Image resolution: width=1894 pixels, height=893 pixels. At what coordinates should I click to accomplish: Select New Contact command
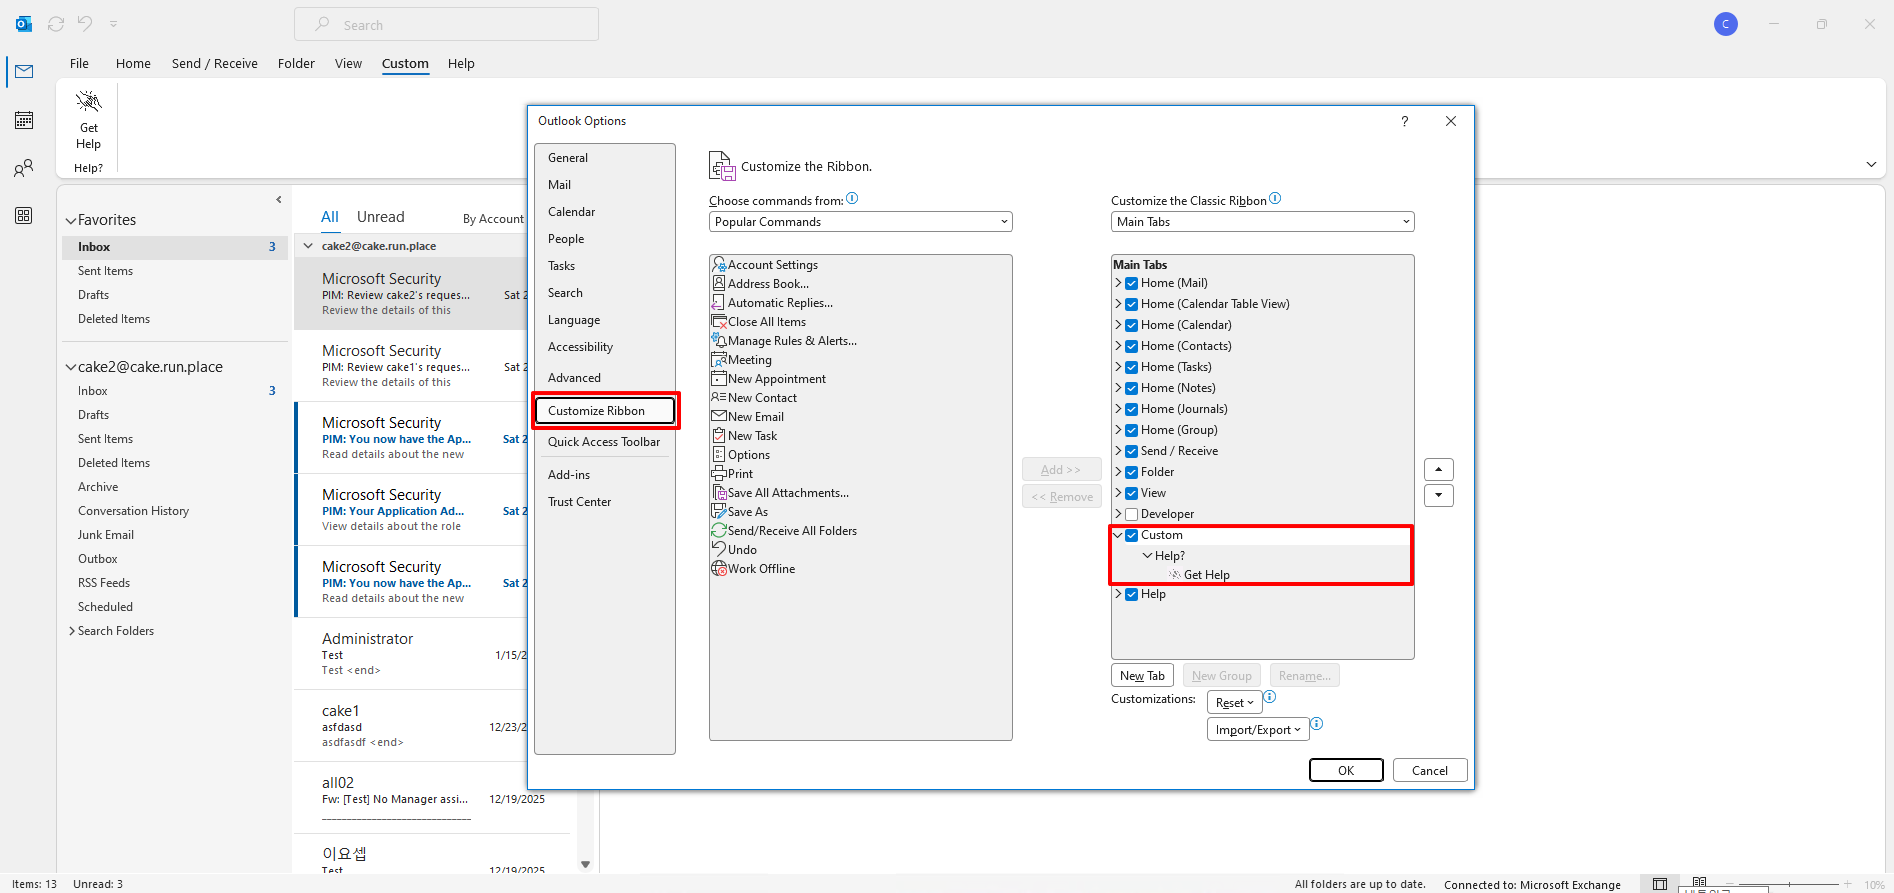(x=754, y=398)
